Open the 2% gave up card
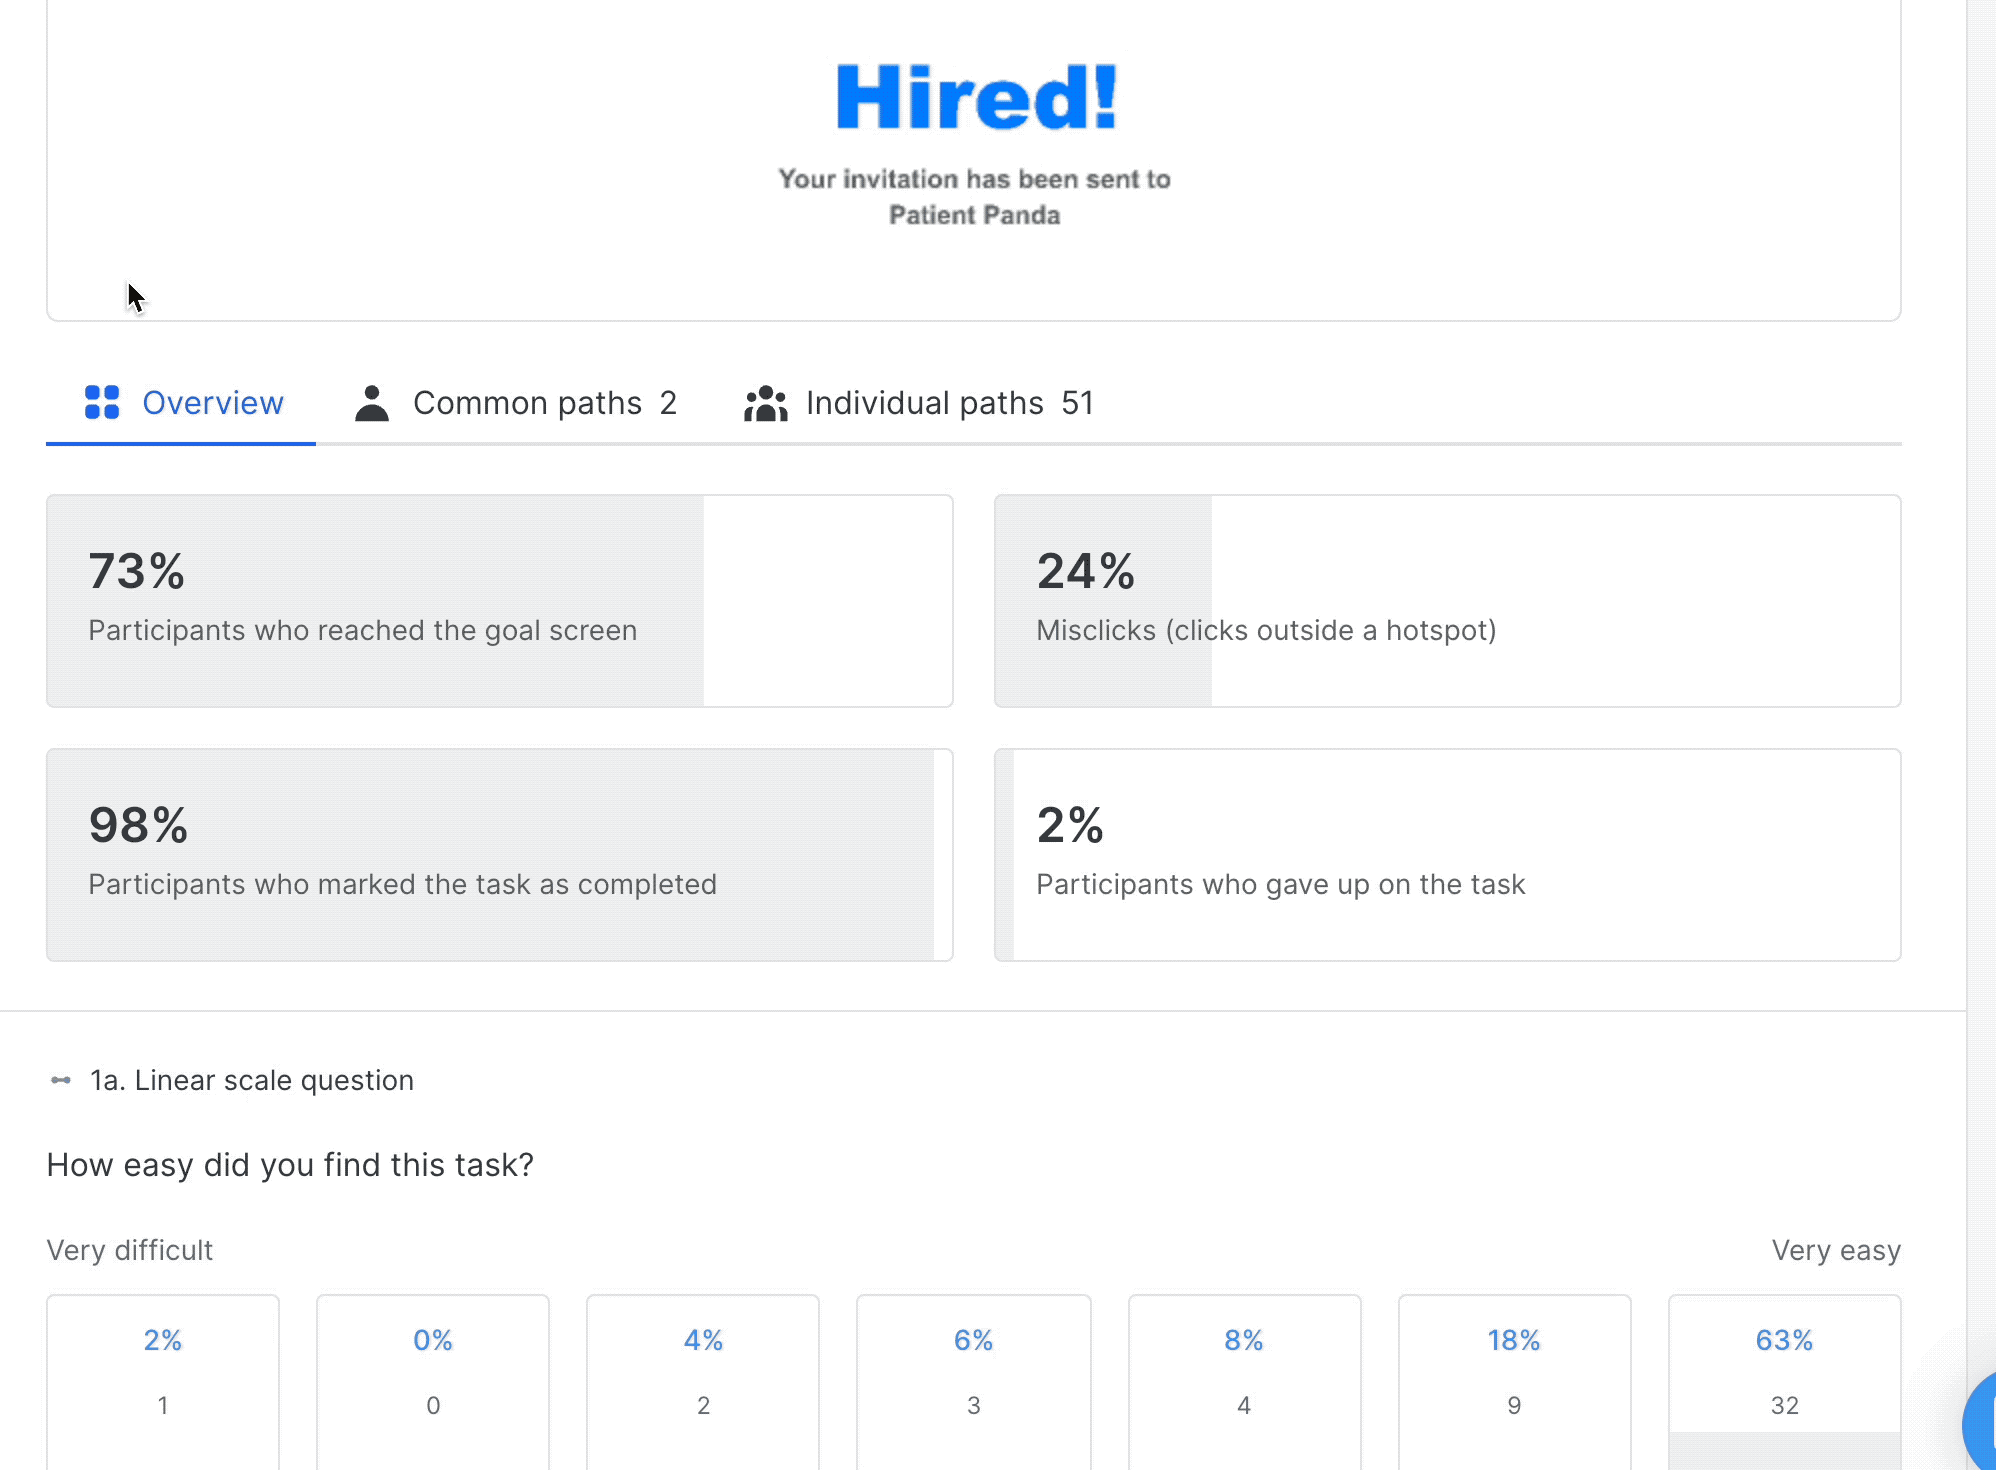The height and width of the screenshot is (1470, 1996). (x=1447, y=855)
